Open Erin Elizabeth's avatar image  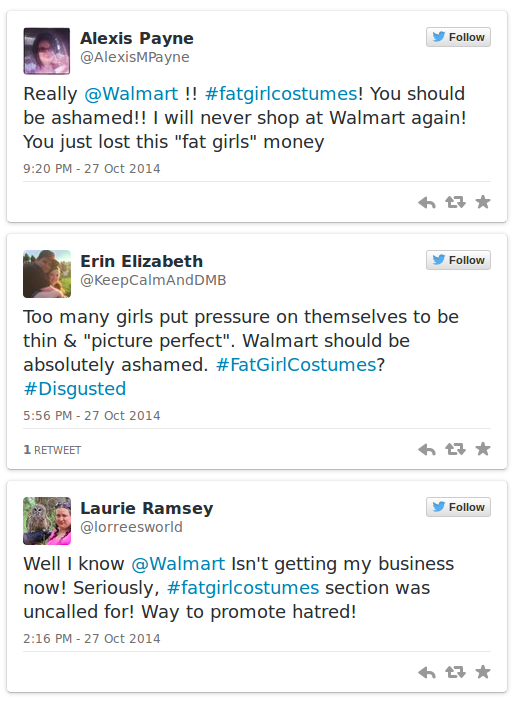pos(47,274)
